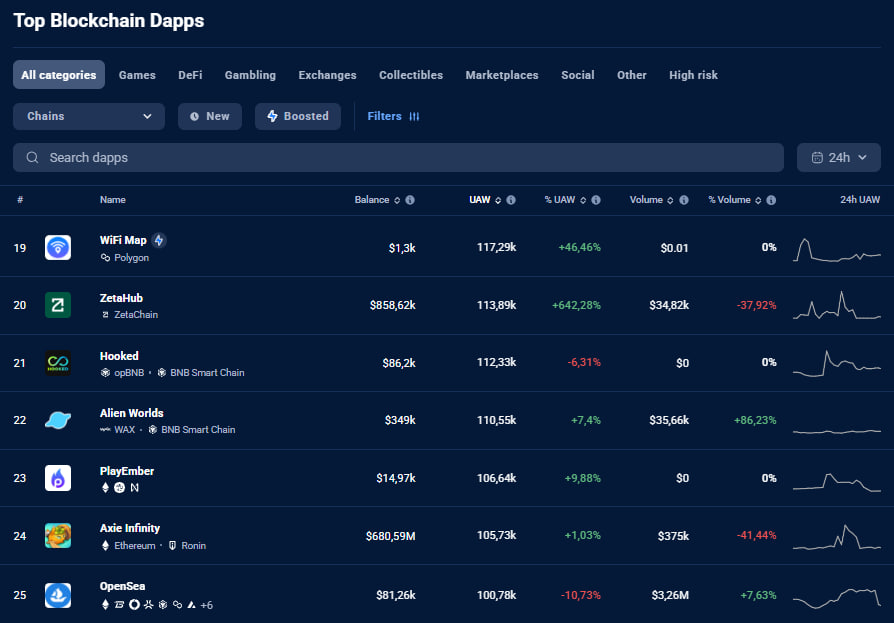Sort by the Volume column
Viewport: 894px width, 623px height.
[652, 200]
